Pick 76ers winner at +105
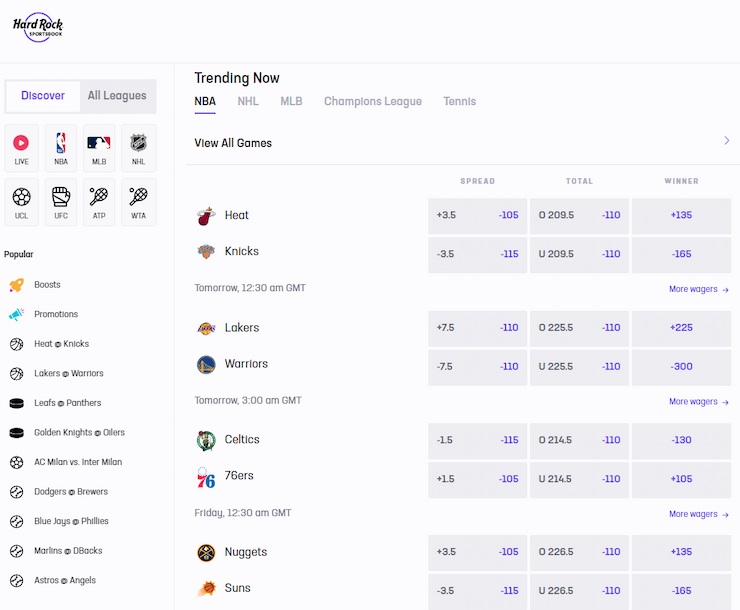This screenshot has height=610, width=740. (681, 479)
